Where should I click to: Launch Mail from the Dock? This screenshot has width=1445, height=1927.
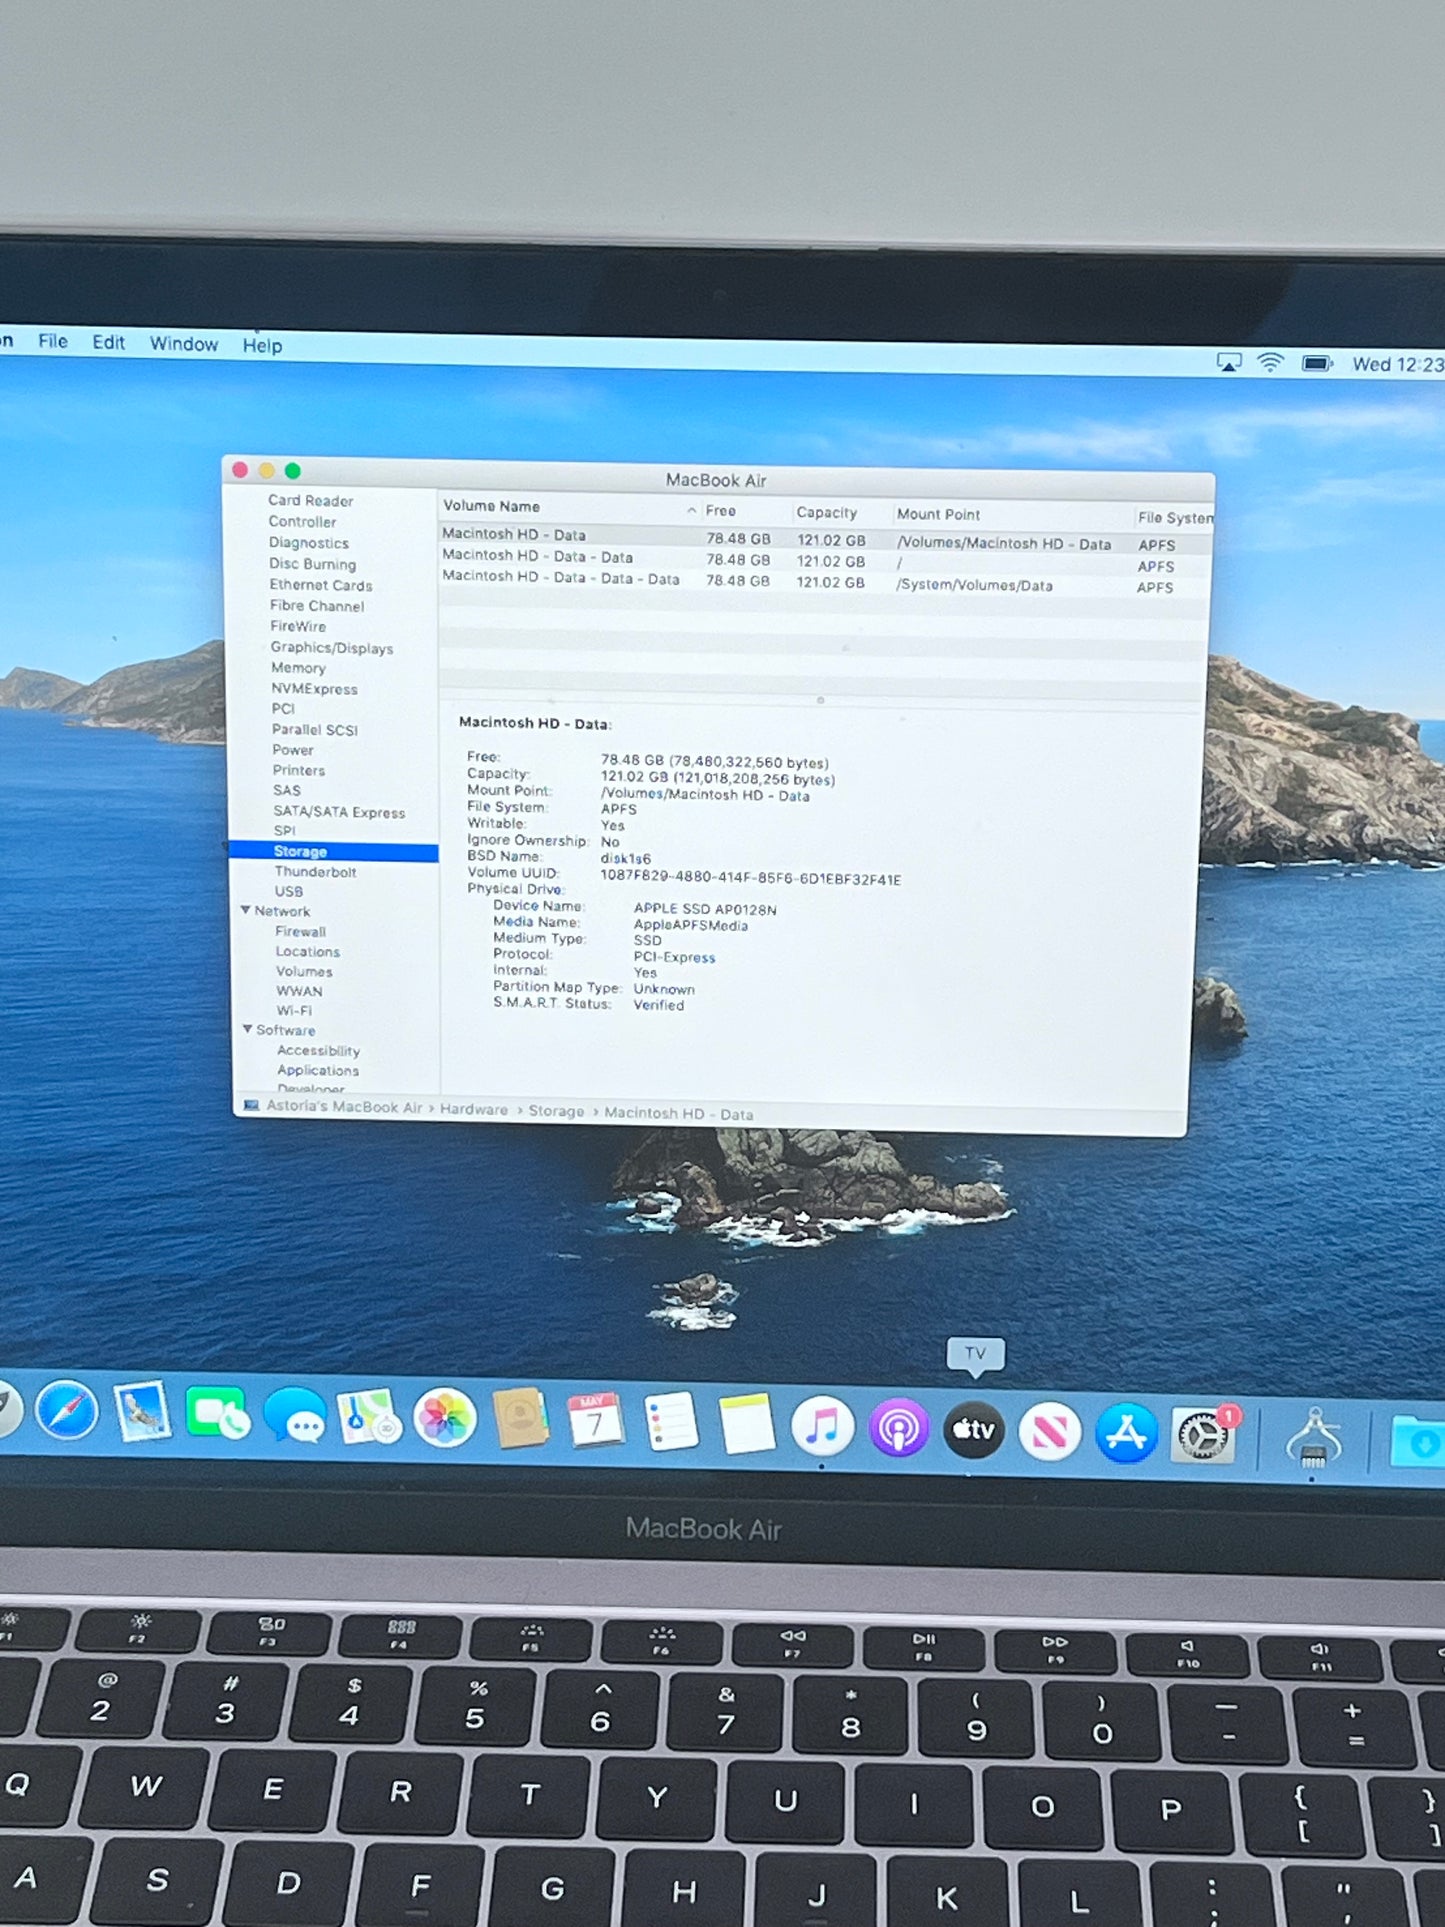click(141, 1412)
